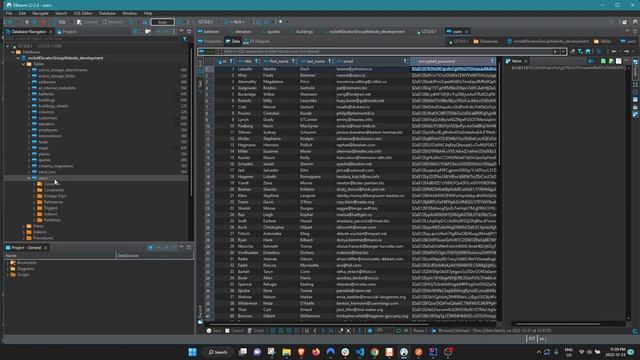Switch to the elevators editor tab

click(x=240, y=32)
